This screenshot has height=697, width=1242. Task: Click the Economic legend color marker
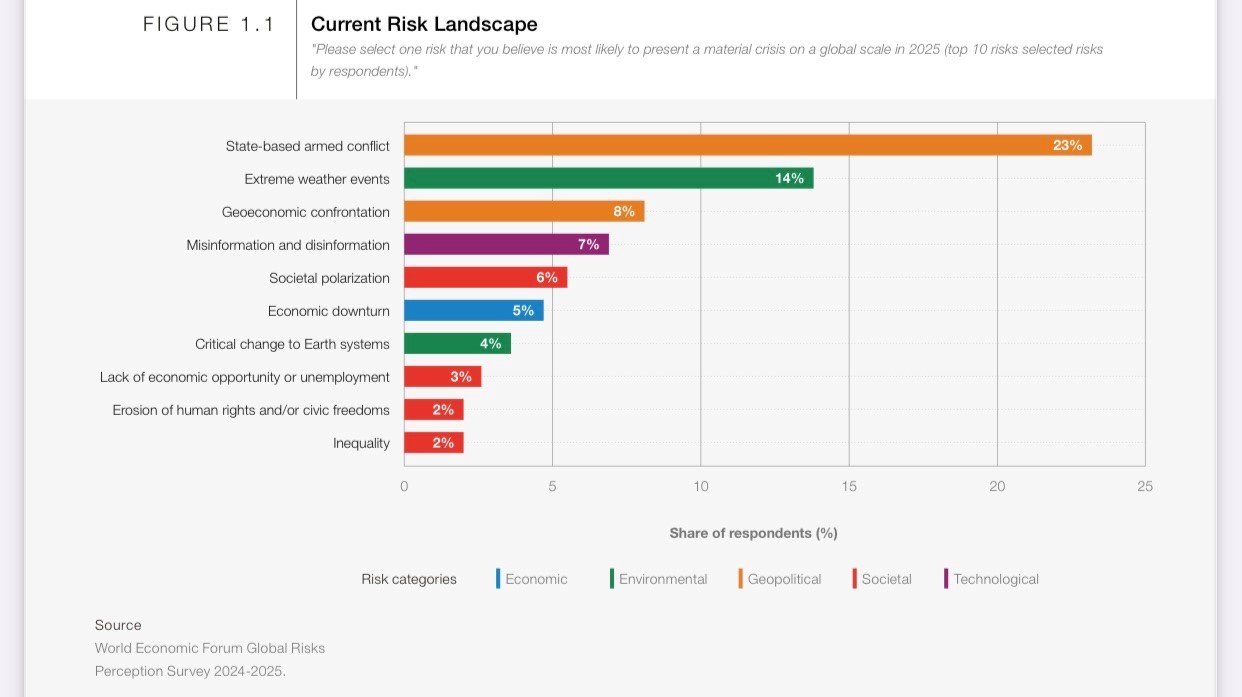(498, 578)
